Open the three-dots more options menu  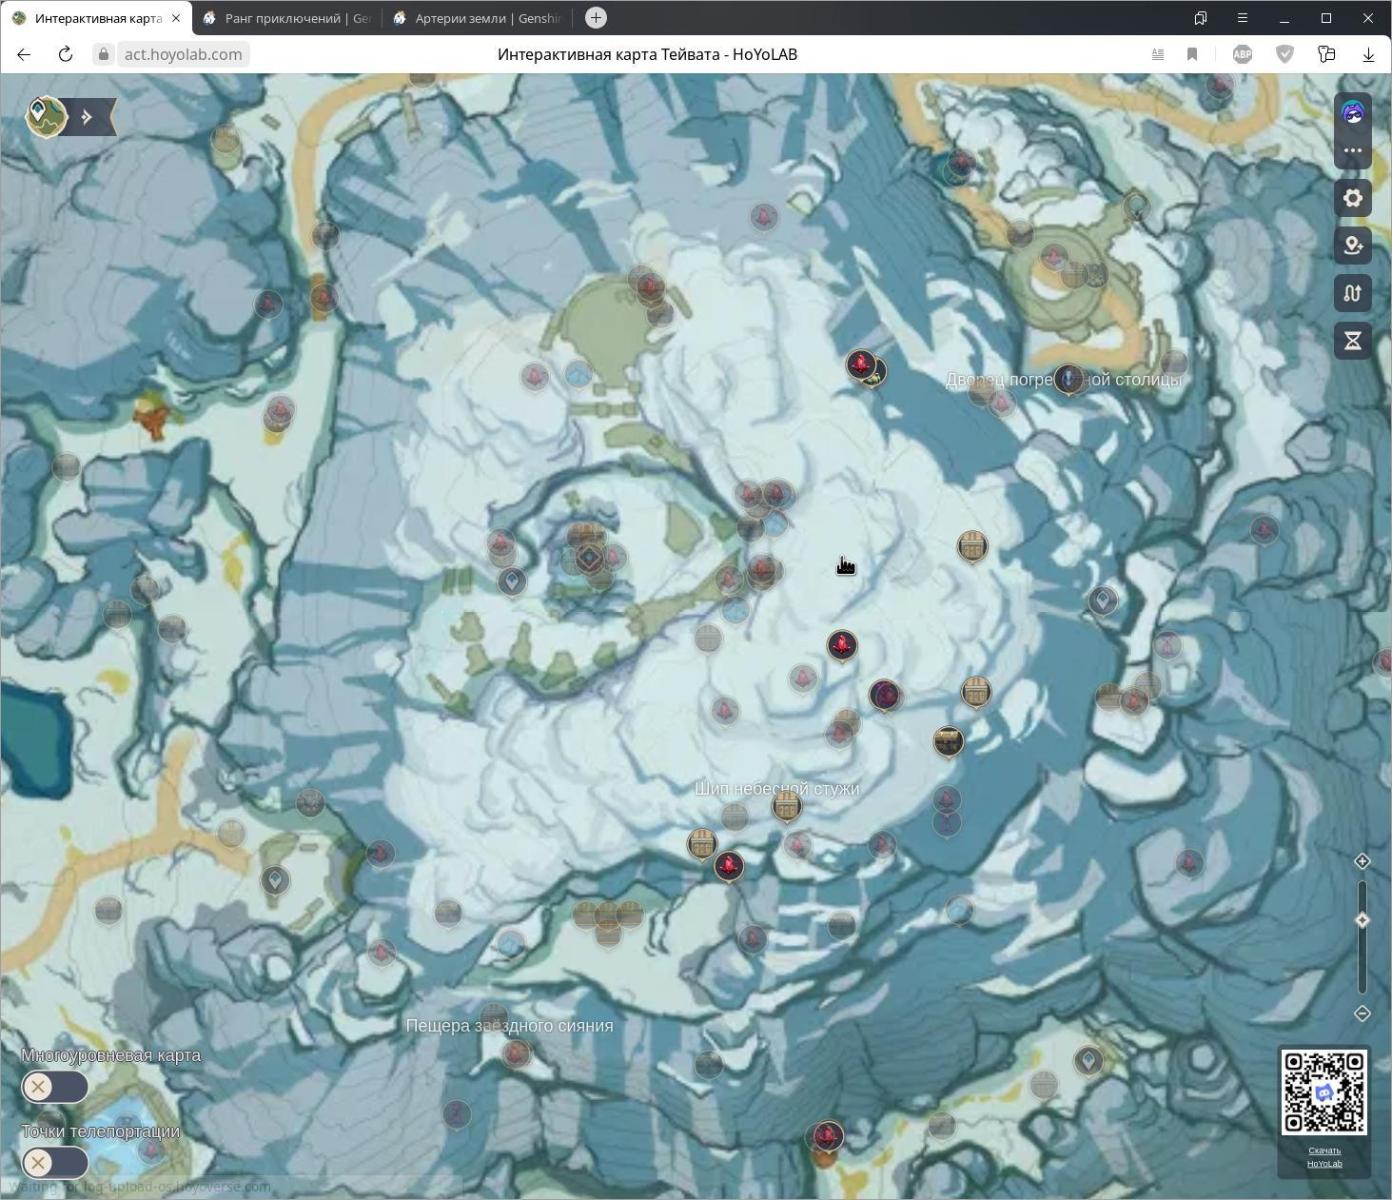pyautogui.click(x=1353, y=151)
